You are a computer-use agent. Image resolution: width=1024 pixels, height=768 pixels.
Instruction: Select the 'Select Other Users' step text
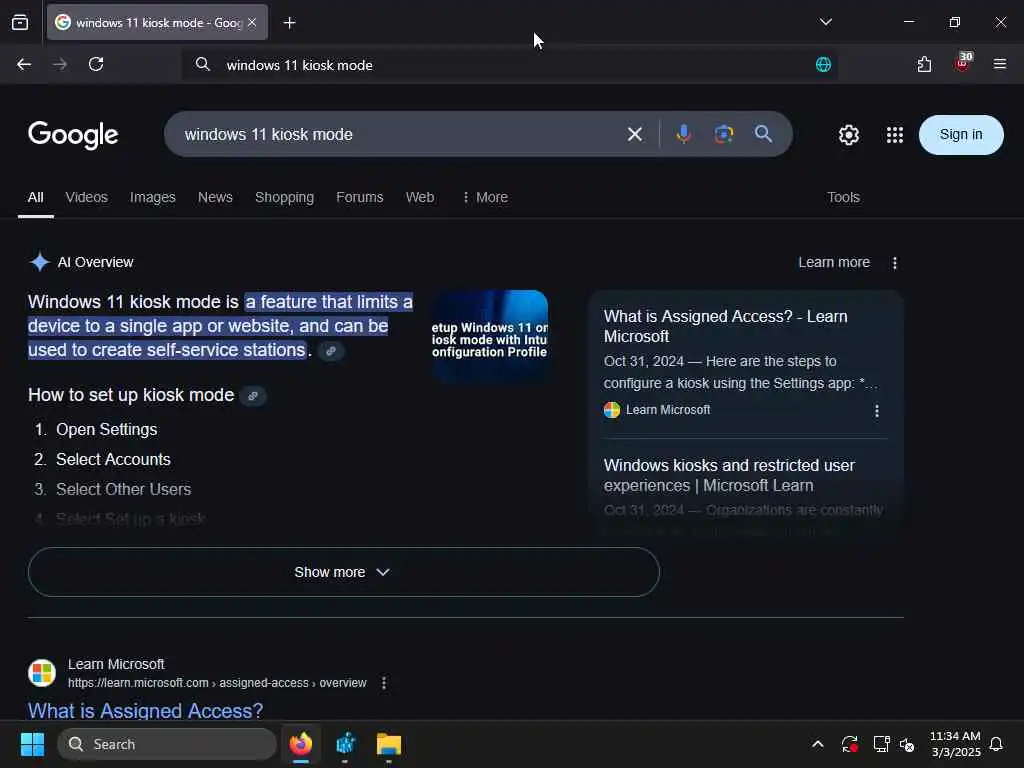(123, 489)
